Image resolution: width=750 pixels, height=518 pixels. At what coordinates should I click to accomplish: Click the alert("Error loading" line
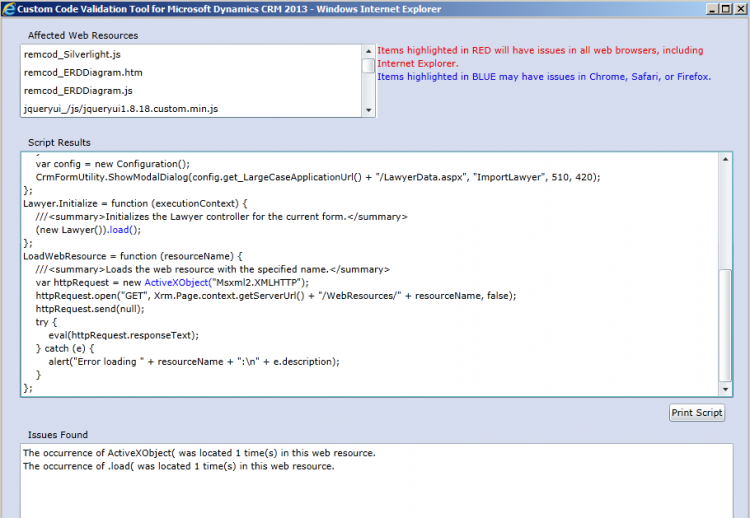pyautogui.click(x=194, y=362)
